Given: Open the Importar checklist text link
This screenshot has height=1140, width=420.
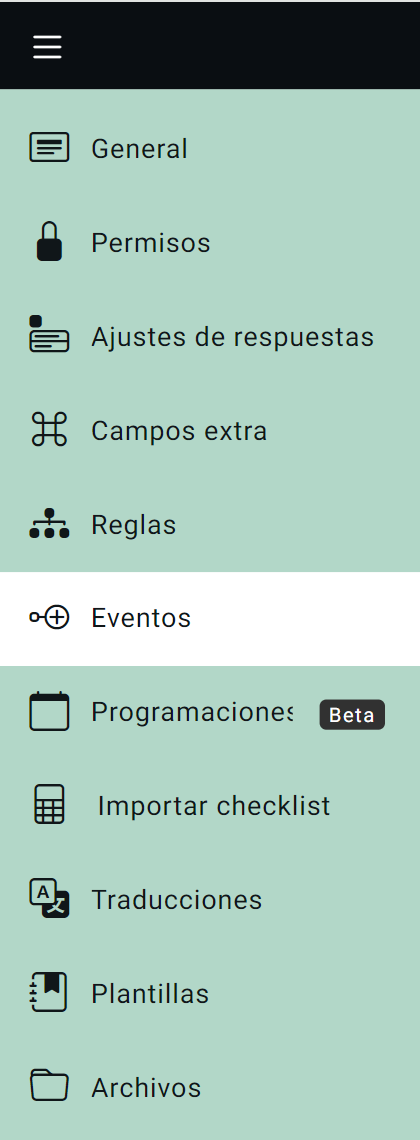Looking at the screenshot, I should [x=214, y=806].
